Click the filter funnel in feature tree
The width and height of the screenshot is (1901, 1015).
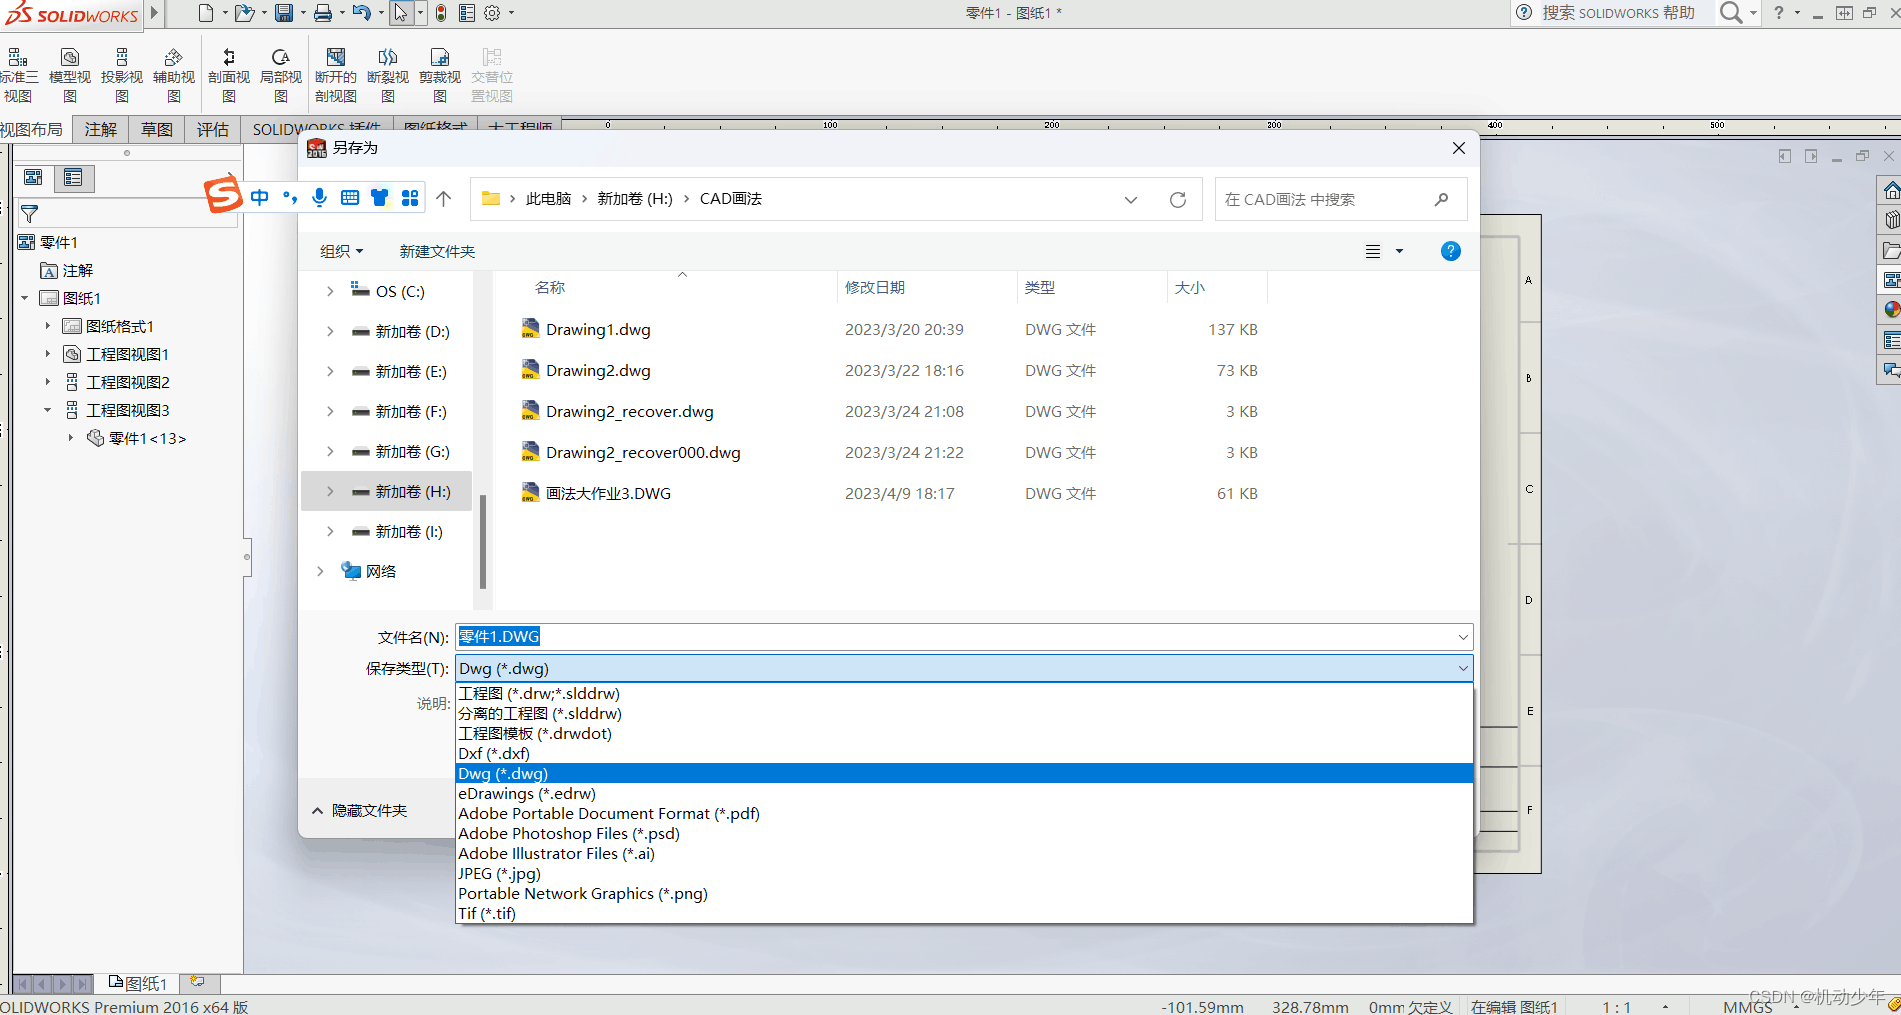pyautogui.click(x=30, y=214)
